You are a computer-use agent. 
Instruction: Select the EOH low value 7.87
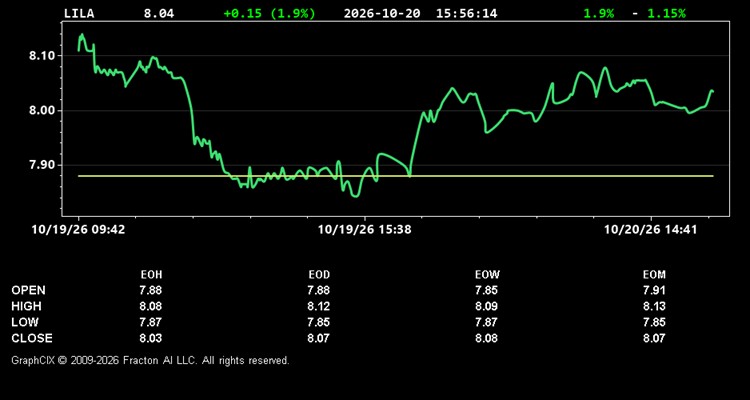(x=151, y=322)
